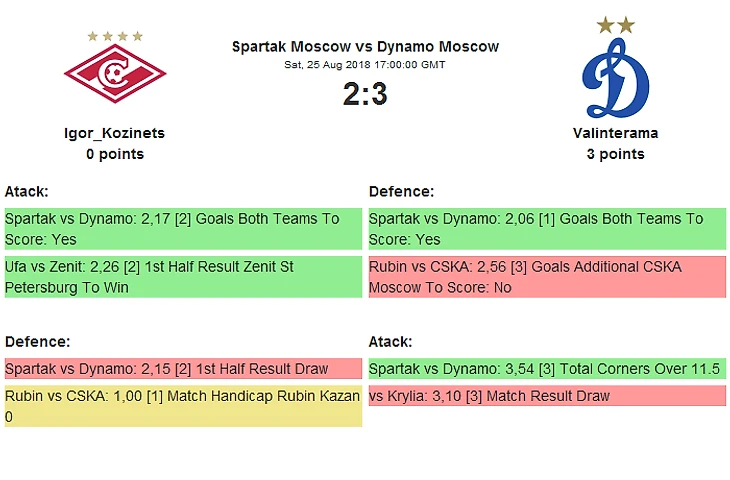
Task: Select the 1st Half Result Draw bet
Action: pos(182,368)
